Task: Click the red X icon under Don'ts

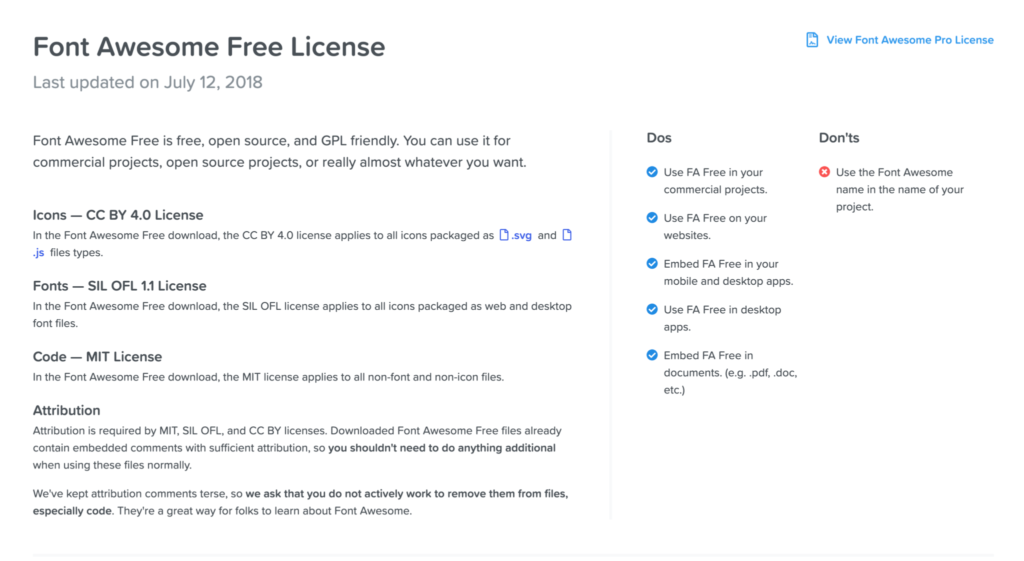Action: coord(824,172)
